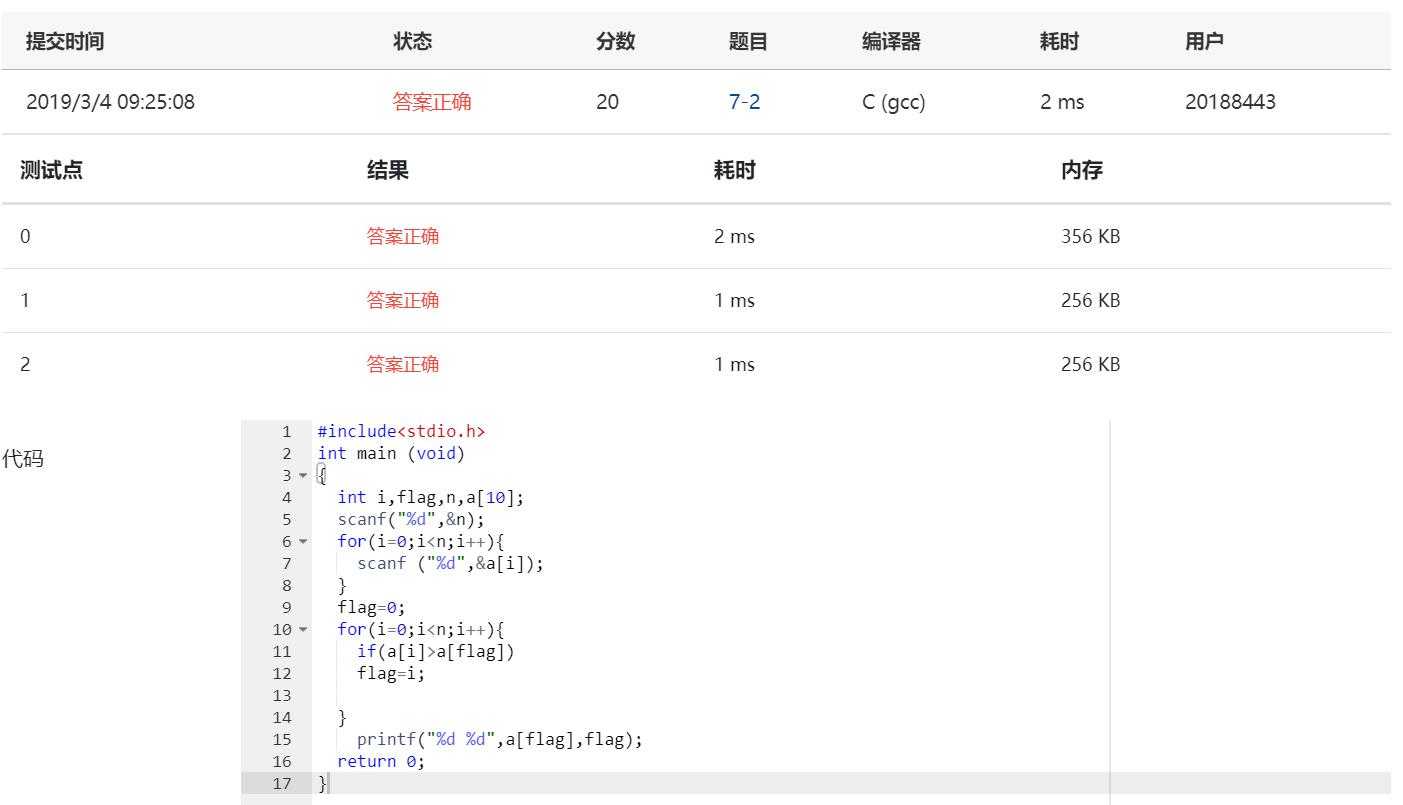Click the printf code line
This screenshot has width=1403, height=805.
point(500,739)
